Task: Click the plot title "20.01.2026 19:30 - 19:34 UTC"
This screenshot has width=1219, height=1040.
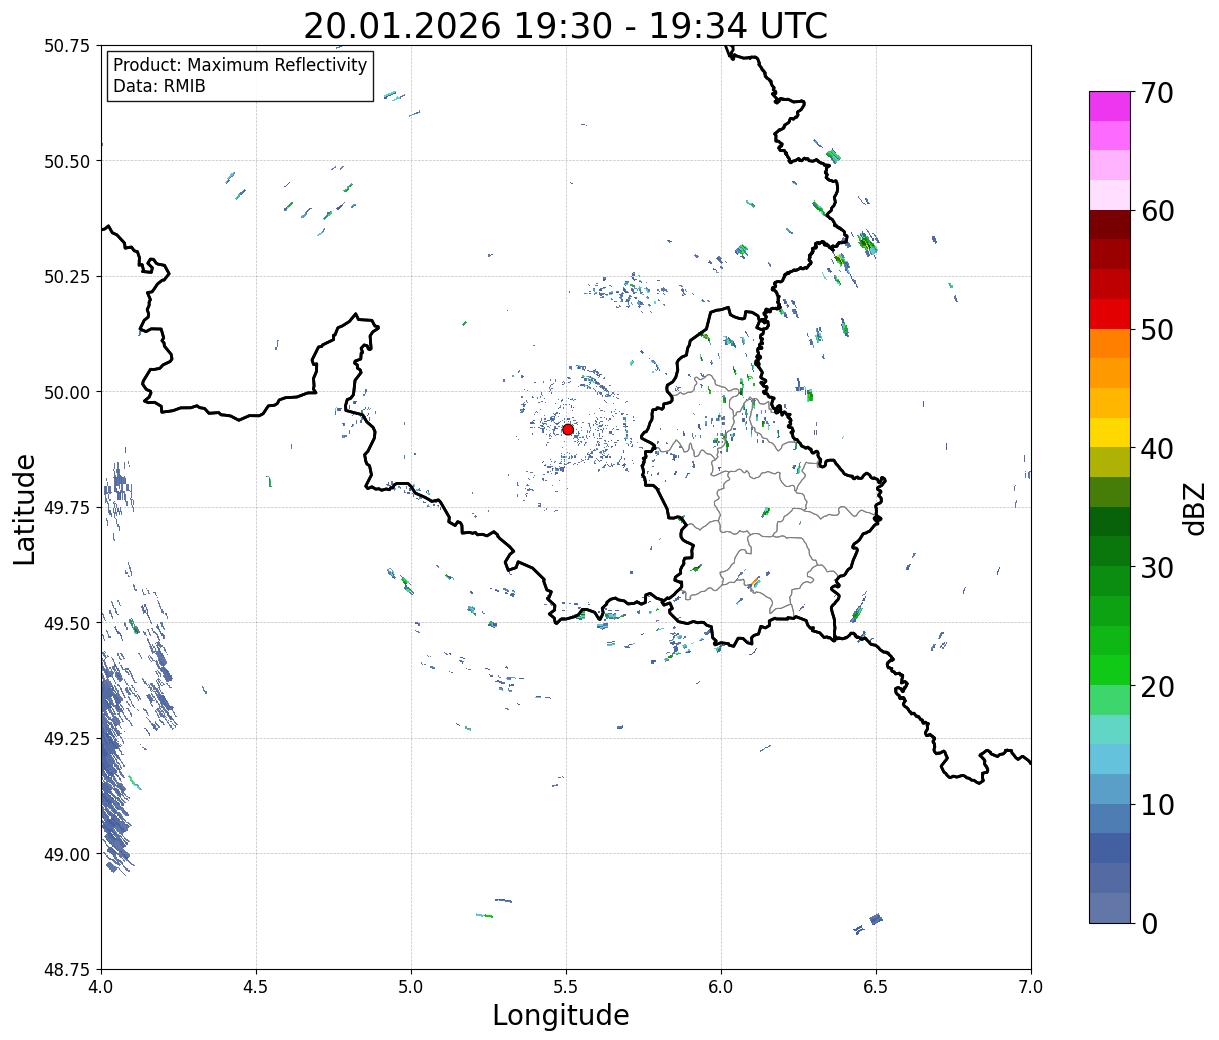Action: pyautogui.click(x=565, y=25)
